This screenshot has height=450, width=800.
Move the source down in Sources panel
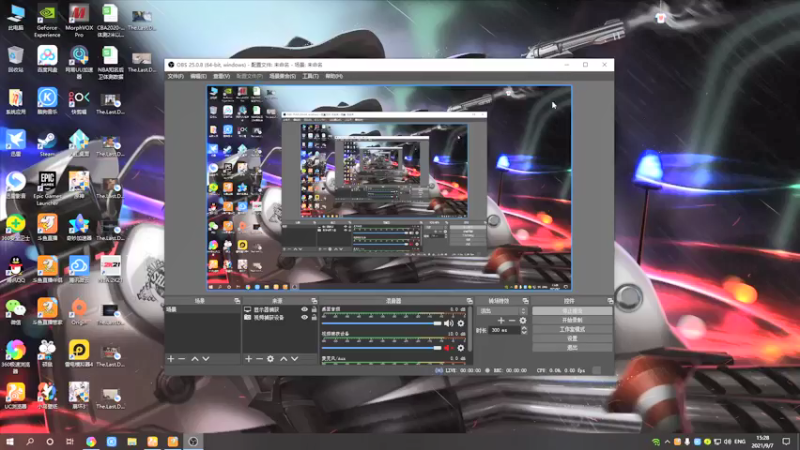(295, 359)
